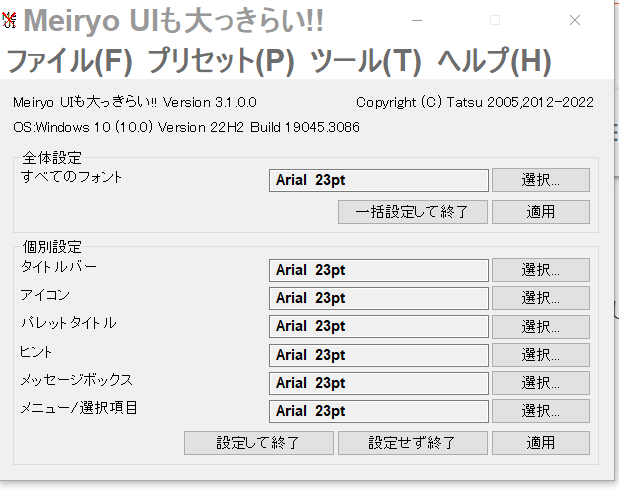The height and width of the screenshot is (490, 619).
Task: Click 選択... for アイコン
Action: [541, 298]
